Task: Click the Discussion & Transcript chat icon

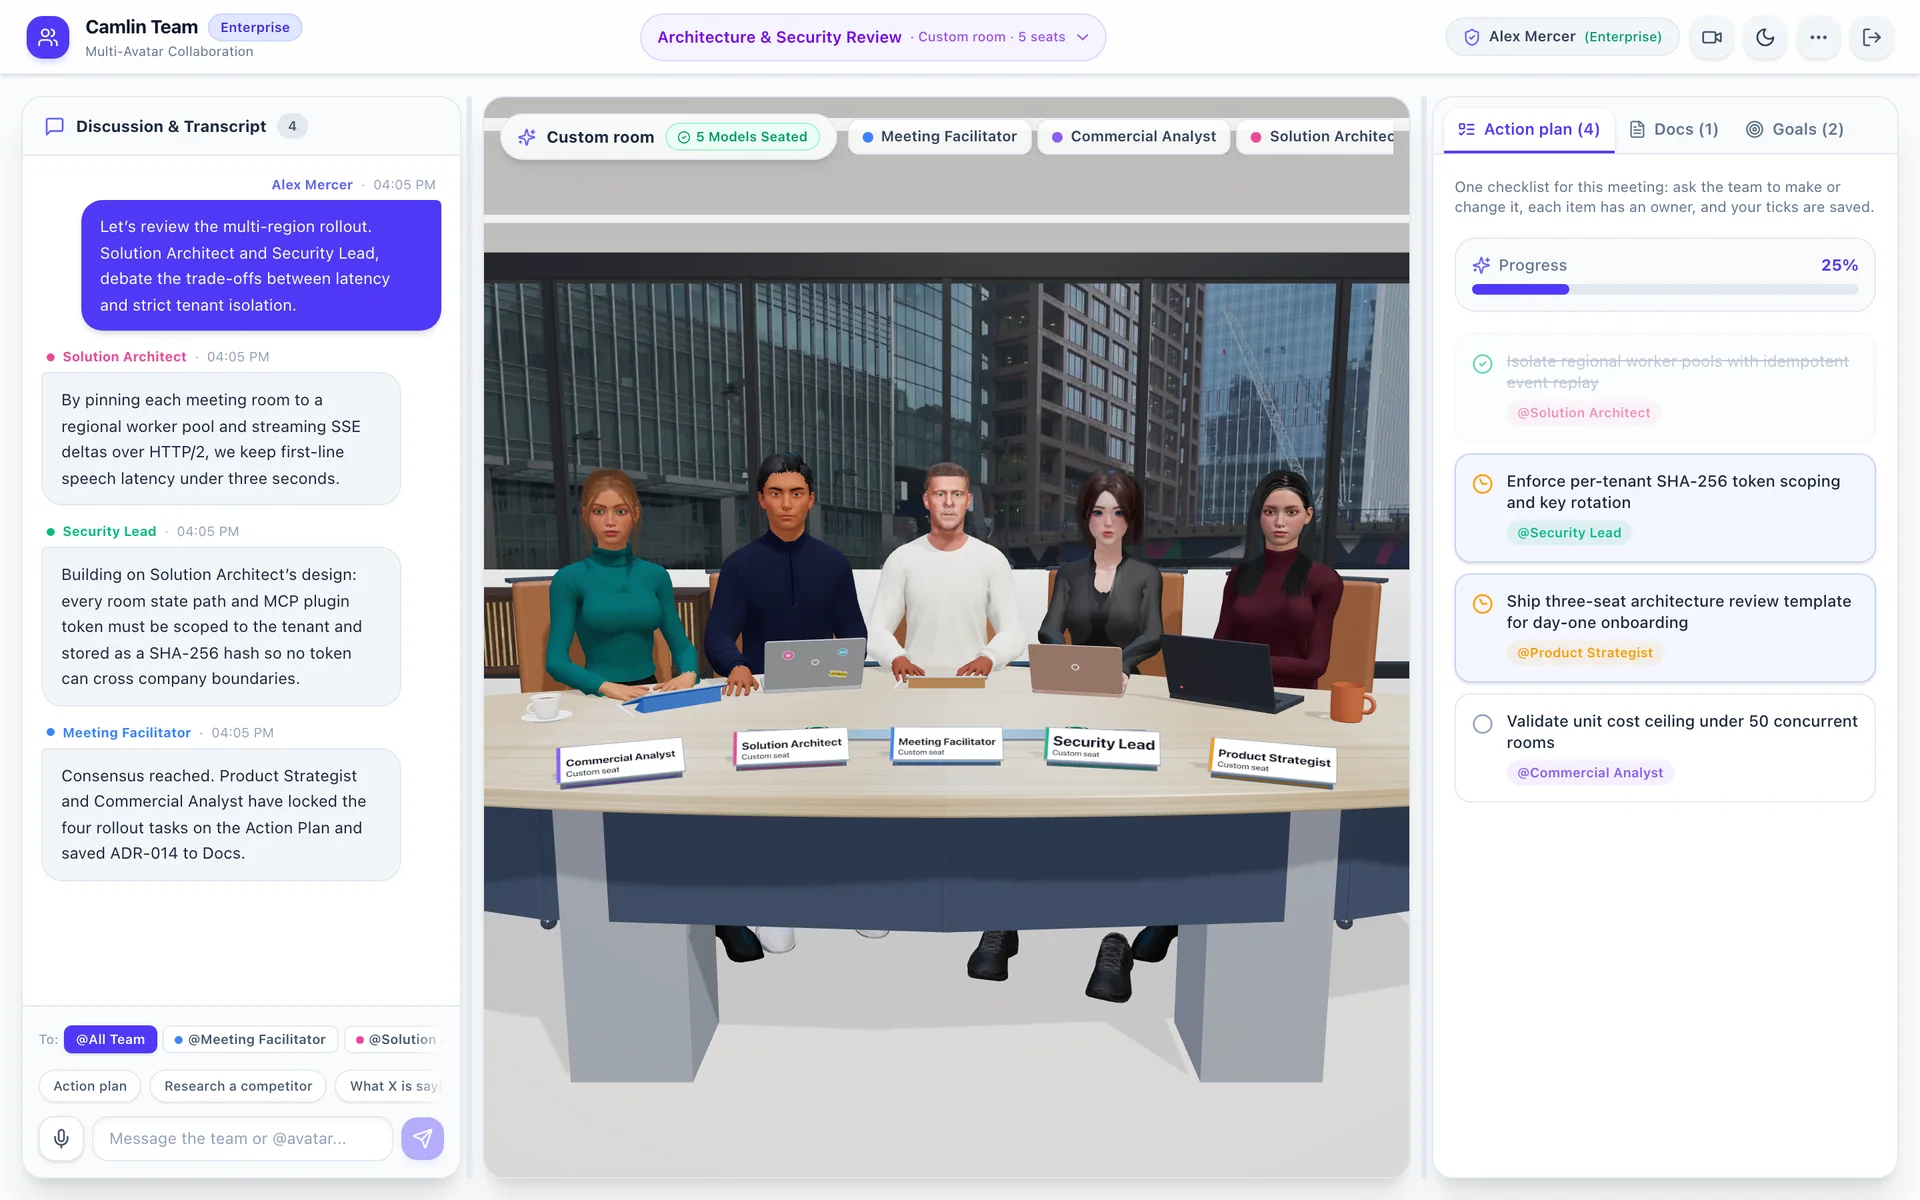Action: coord(55,126)
